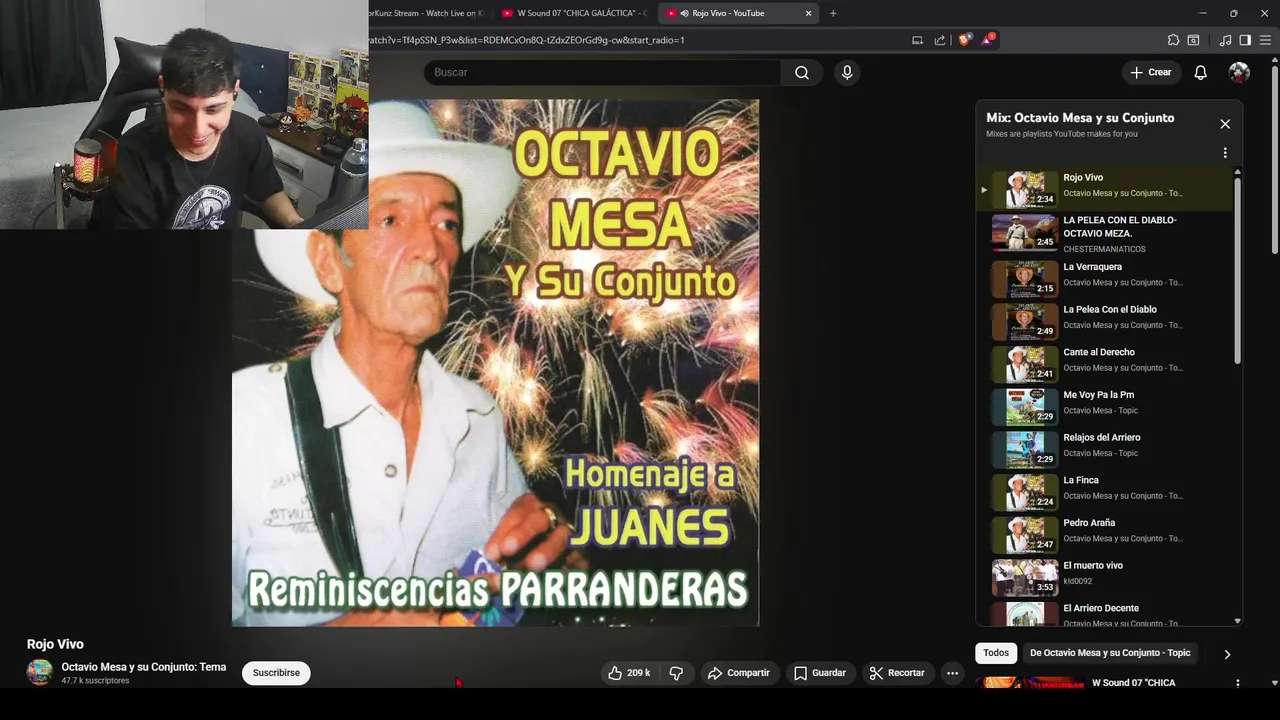Click 'Mix: Octavio Mesa y su Conjunto' heading
Image resolution: width=1280 pixels, height=720 pixels.
pos(1080,118)
